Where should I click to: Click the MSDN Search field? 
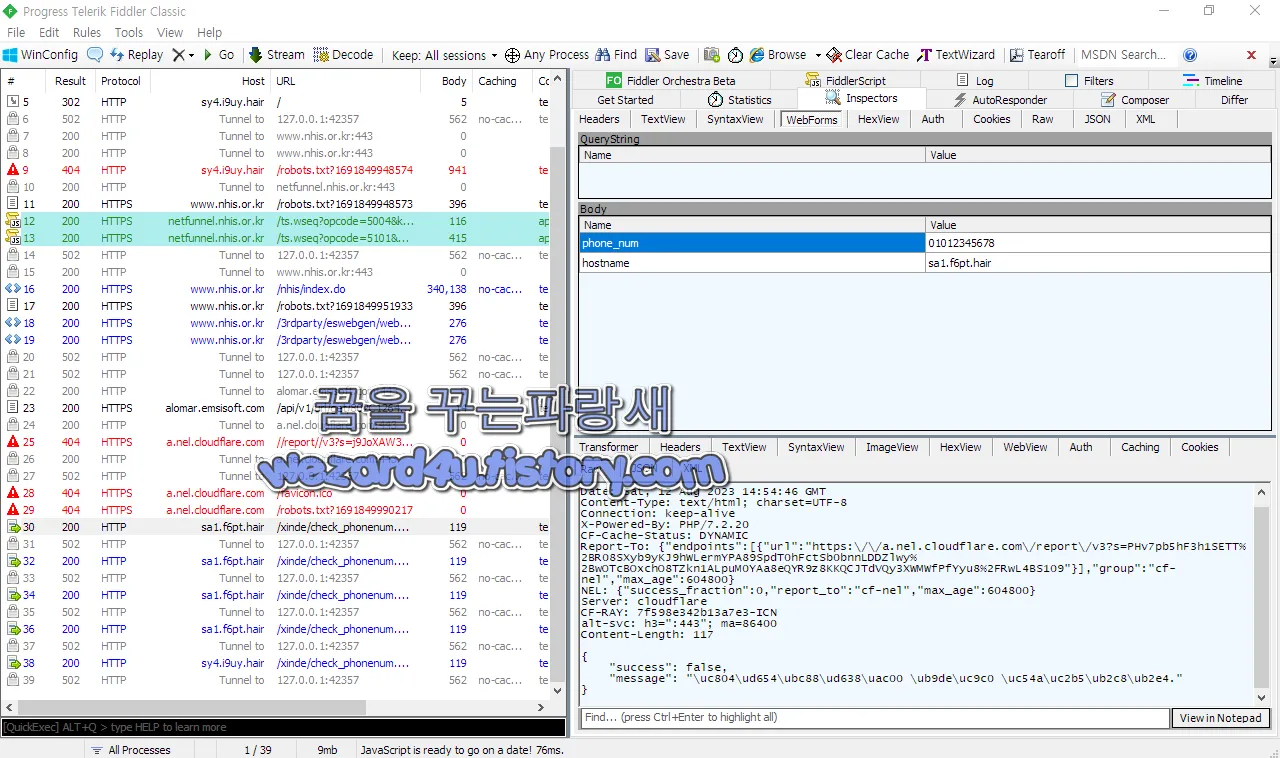pos(1124,55)
